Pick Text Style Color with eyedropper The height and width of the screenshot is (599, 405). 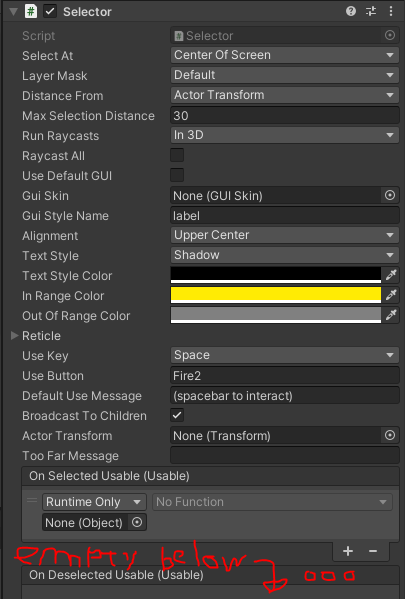(x=391, y=275)
